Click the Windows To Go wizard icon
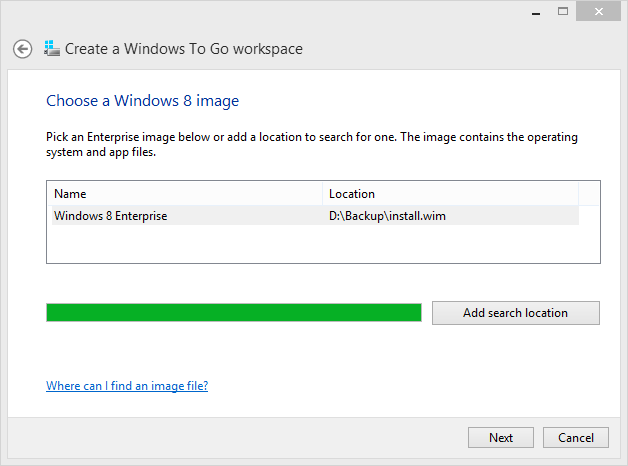This screenshot has width=628, height=466. pyautogui.click(x=52, y=48)
